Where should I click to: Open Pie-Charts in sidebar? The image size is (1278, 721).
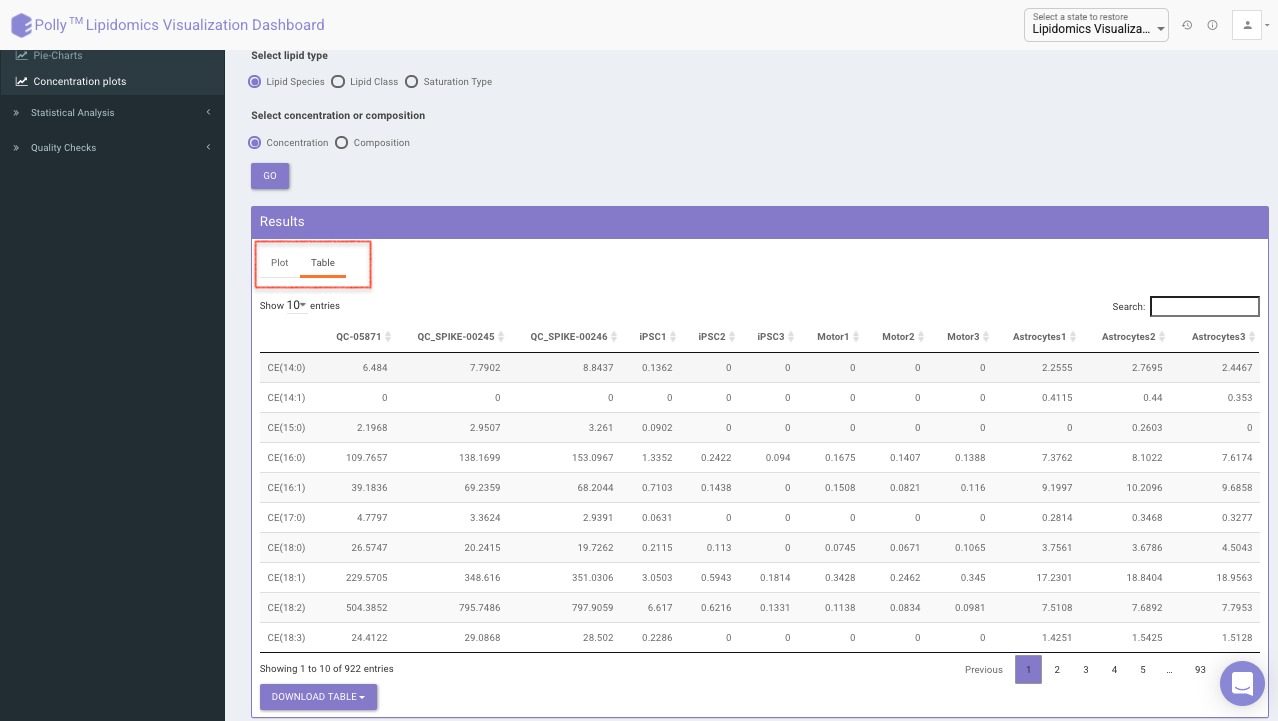tap(58, 55)
